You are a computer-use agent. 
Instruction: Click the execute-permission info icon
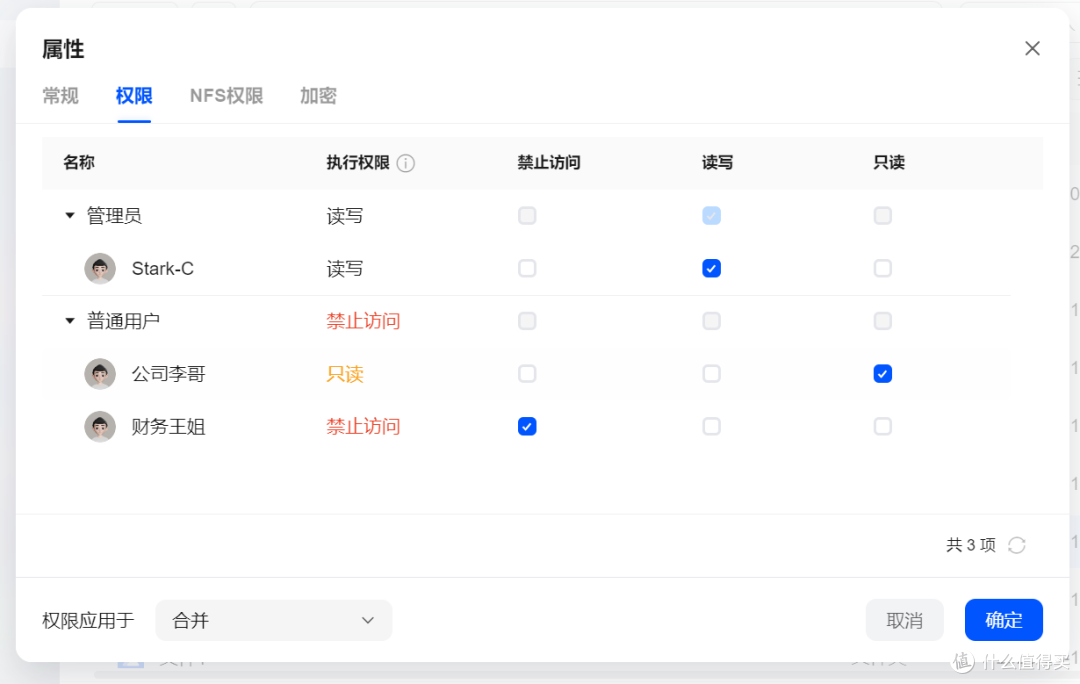click(x=406, y=163)
